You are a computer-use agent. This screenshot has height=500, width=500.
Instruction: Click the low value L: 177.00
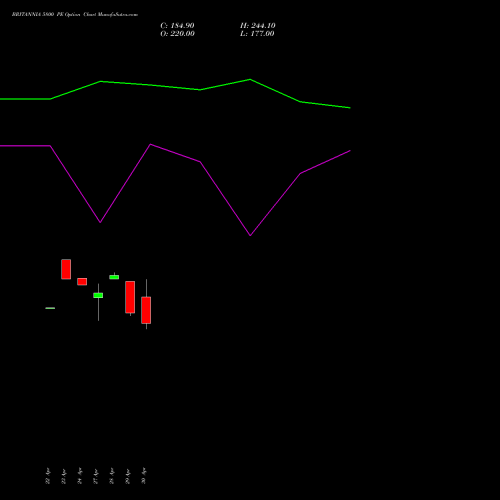[257, 34]
